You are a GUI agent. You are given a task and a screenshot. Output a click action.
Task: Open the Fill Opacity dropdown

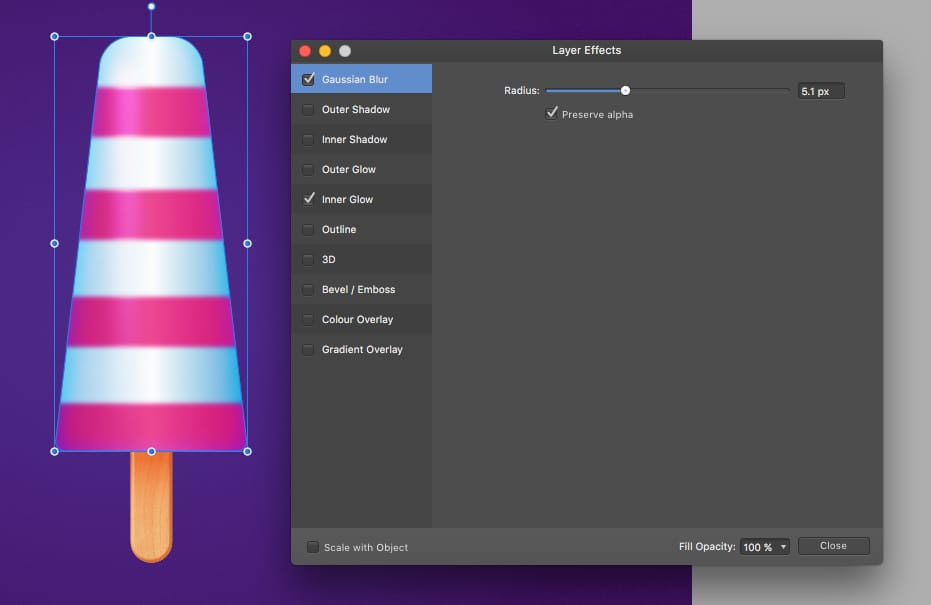tap(765, 547)
